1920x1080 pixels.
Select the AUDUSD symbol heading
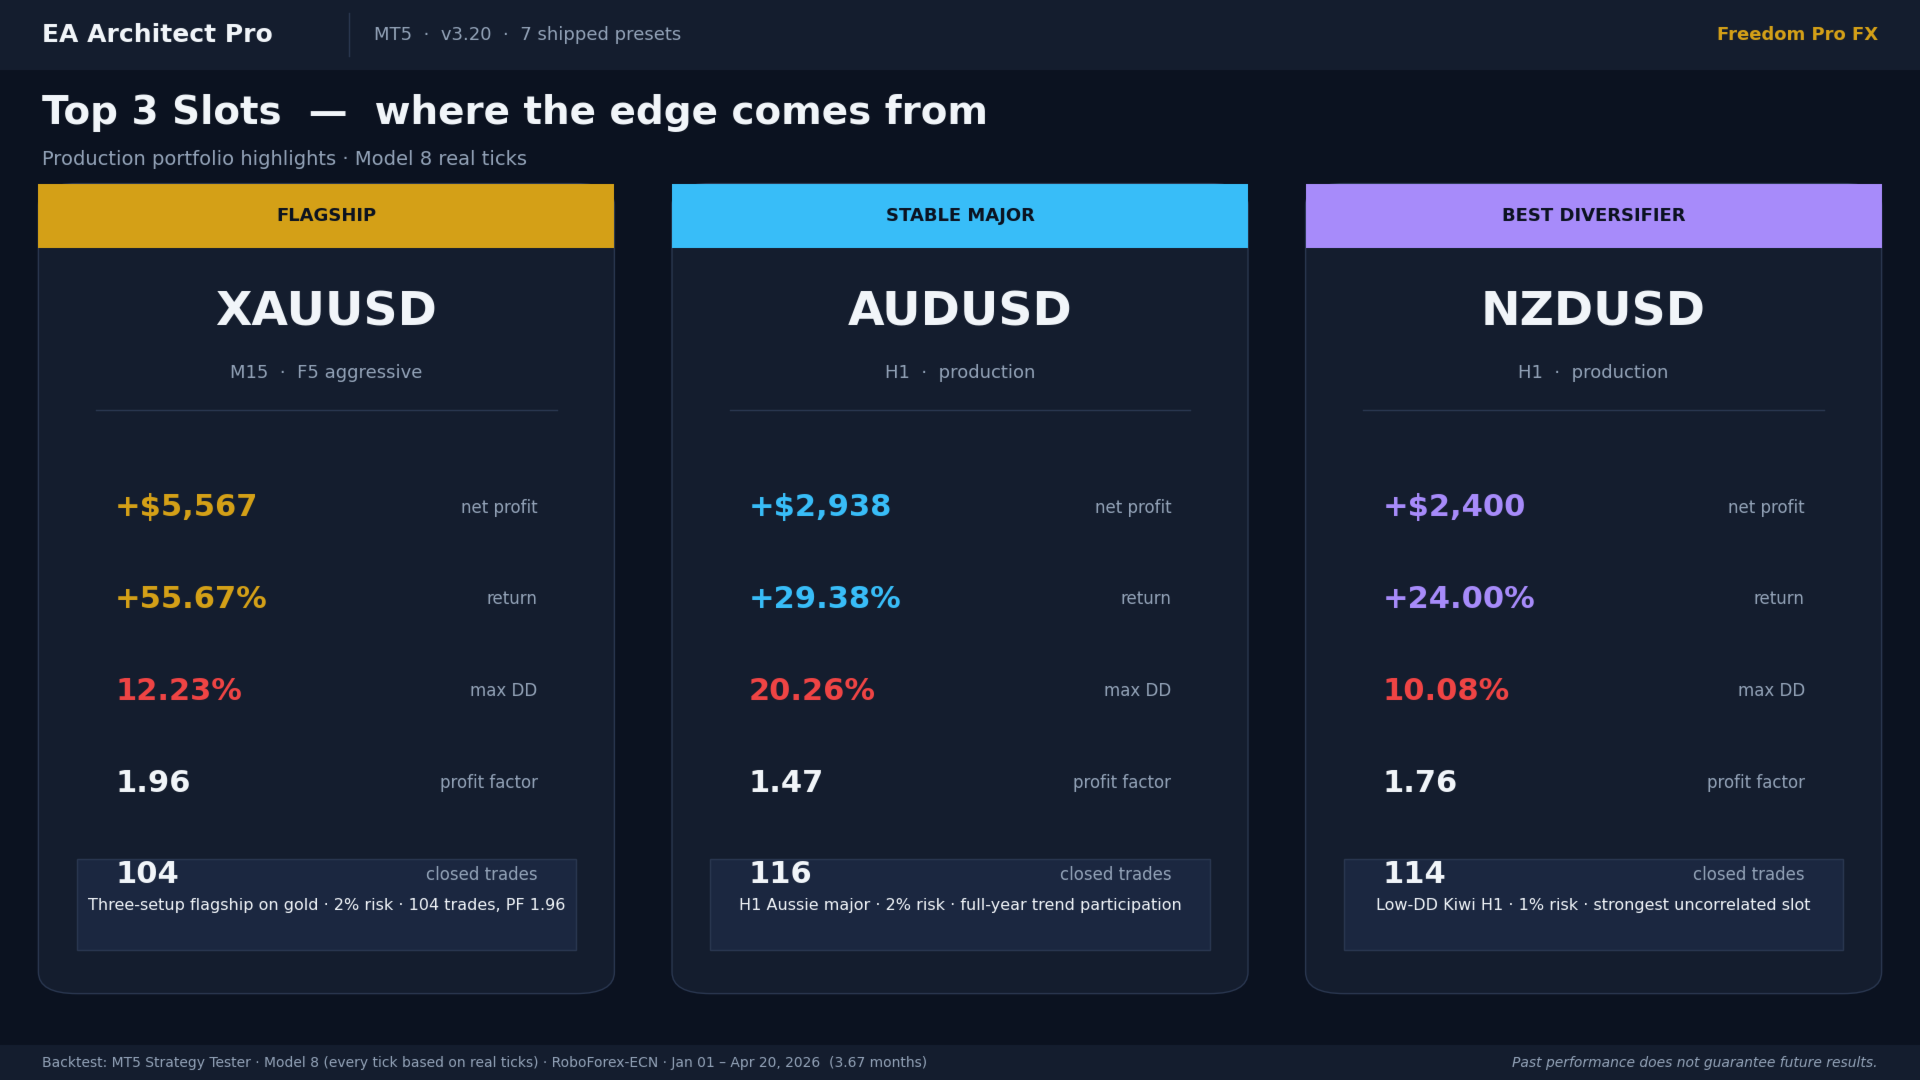(960, 310)
